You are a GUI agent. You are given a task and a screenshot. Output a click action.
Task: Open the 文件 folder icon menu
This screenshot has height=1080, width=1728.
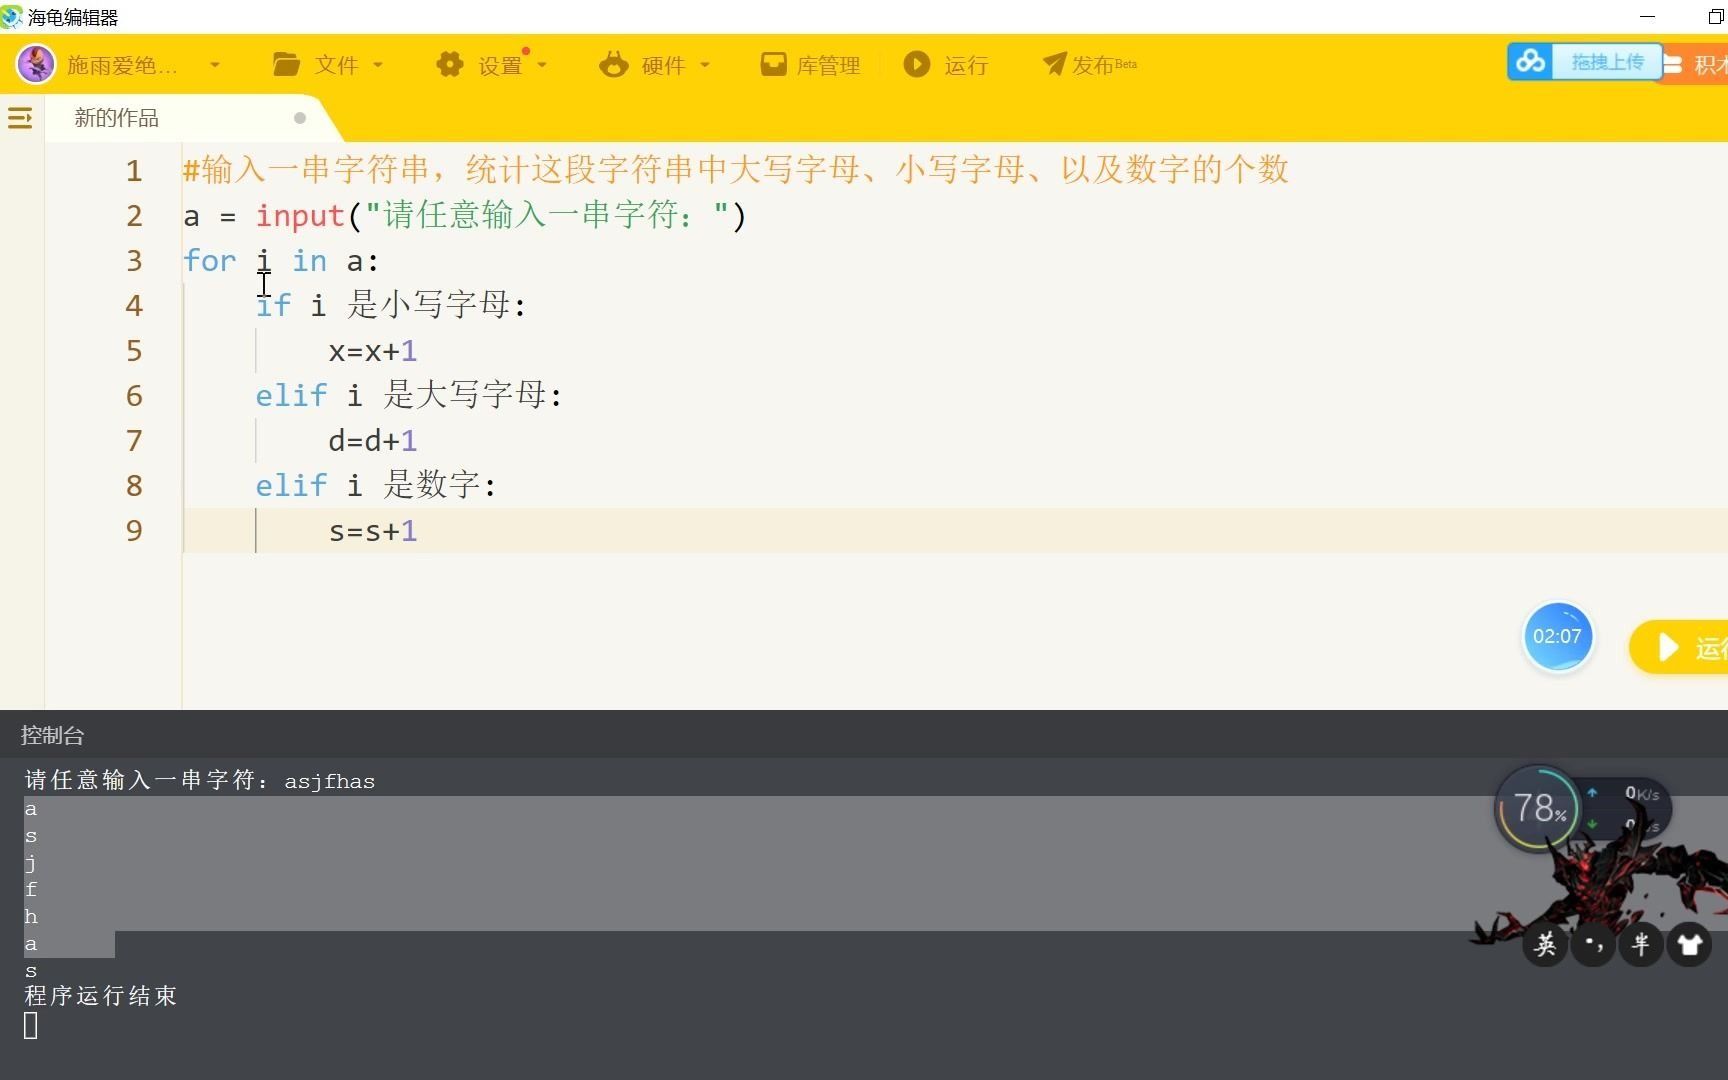tap(287, 65)
